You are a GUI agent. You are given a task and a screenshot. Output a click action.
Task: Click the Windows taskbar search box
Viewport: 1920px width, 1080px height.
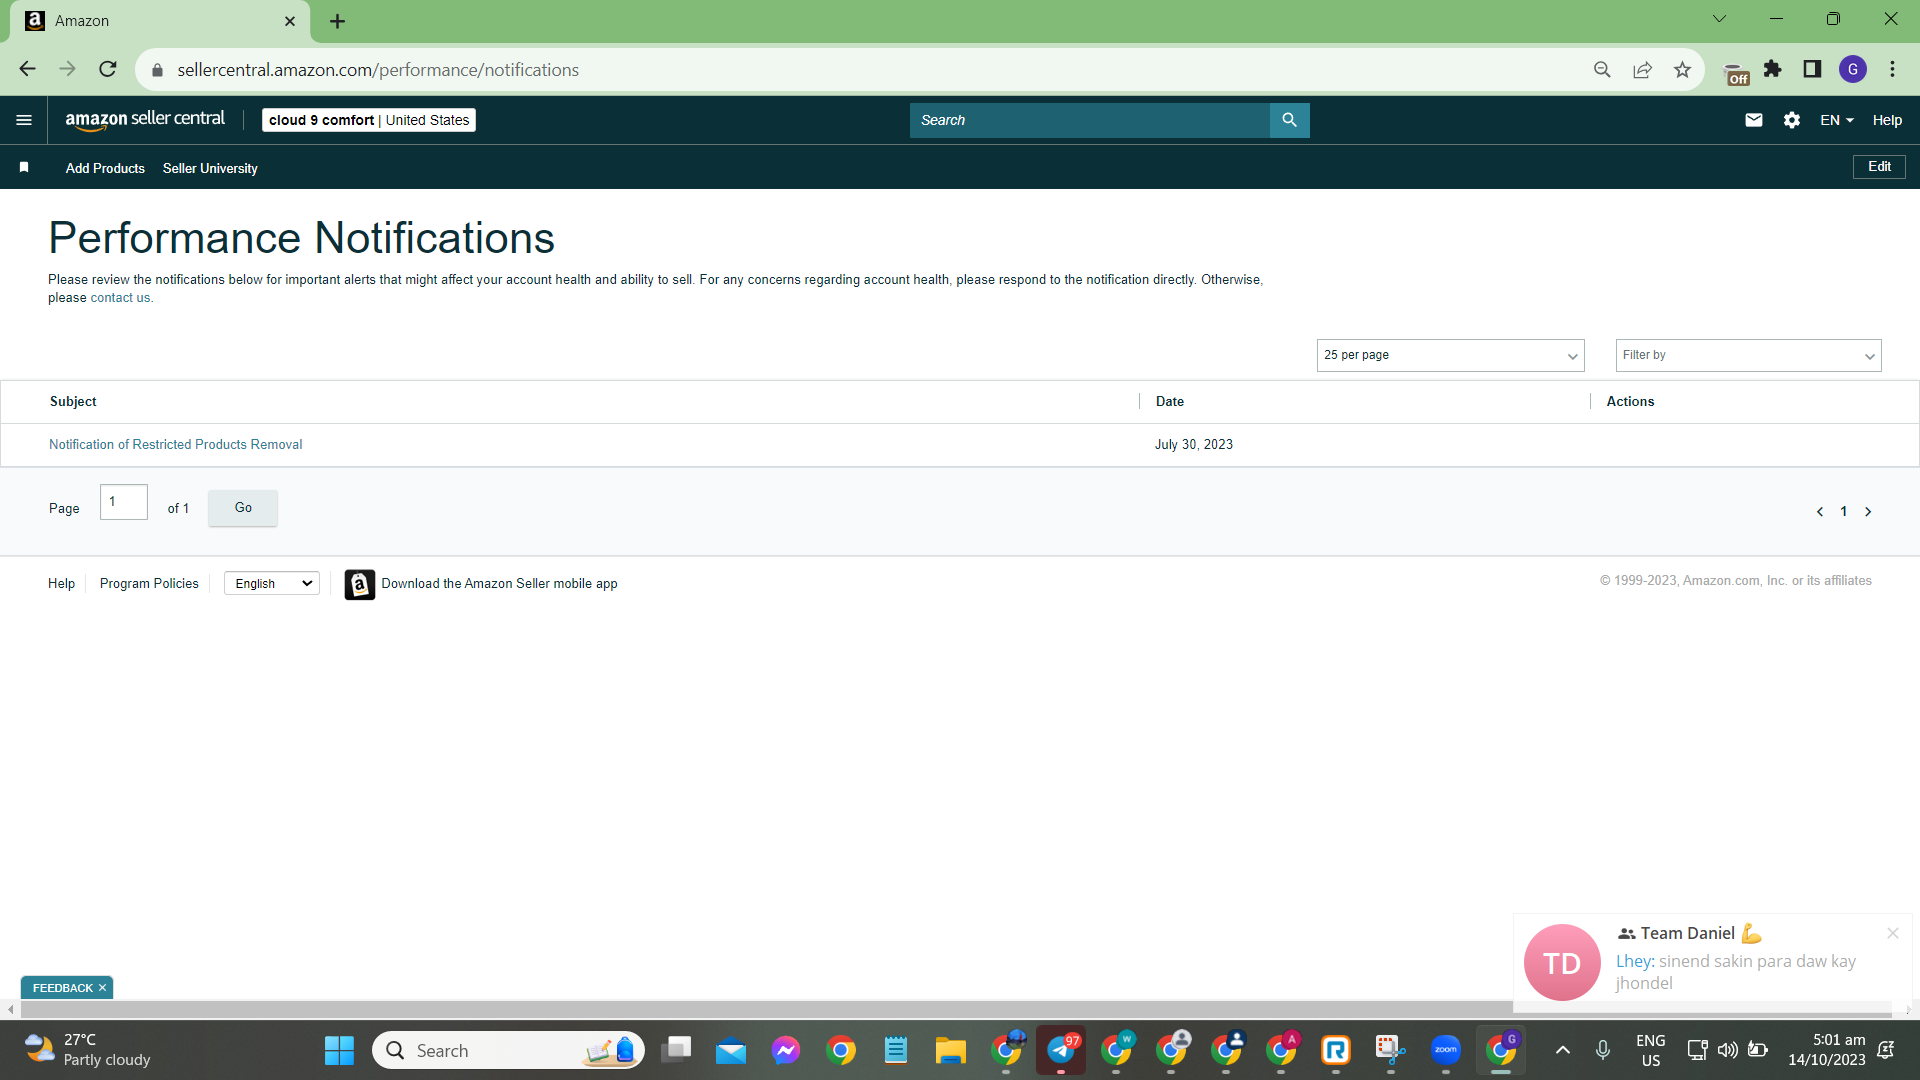point(508,1050)
